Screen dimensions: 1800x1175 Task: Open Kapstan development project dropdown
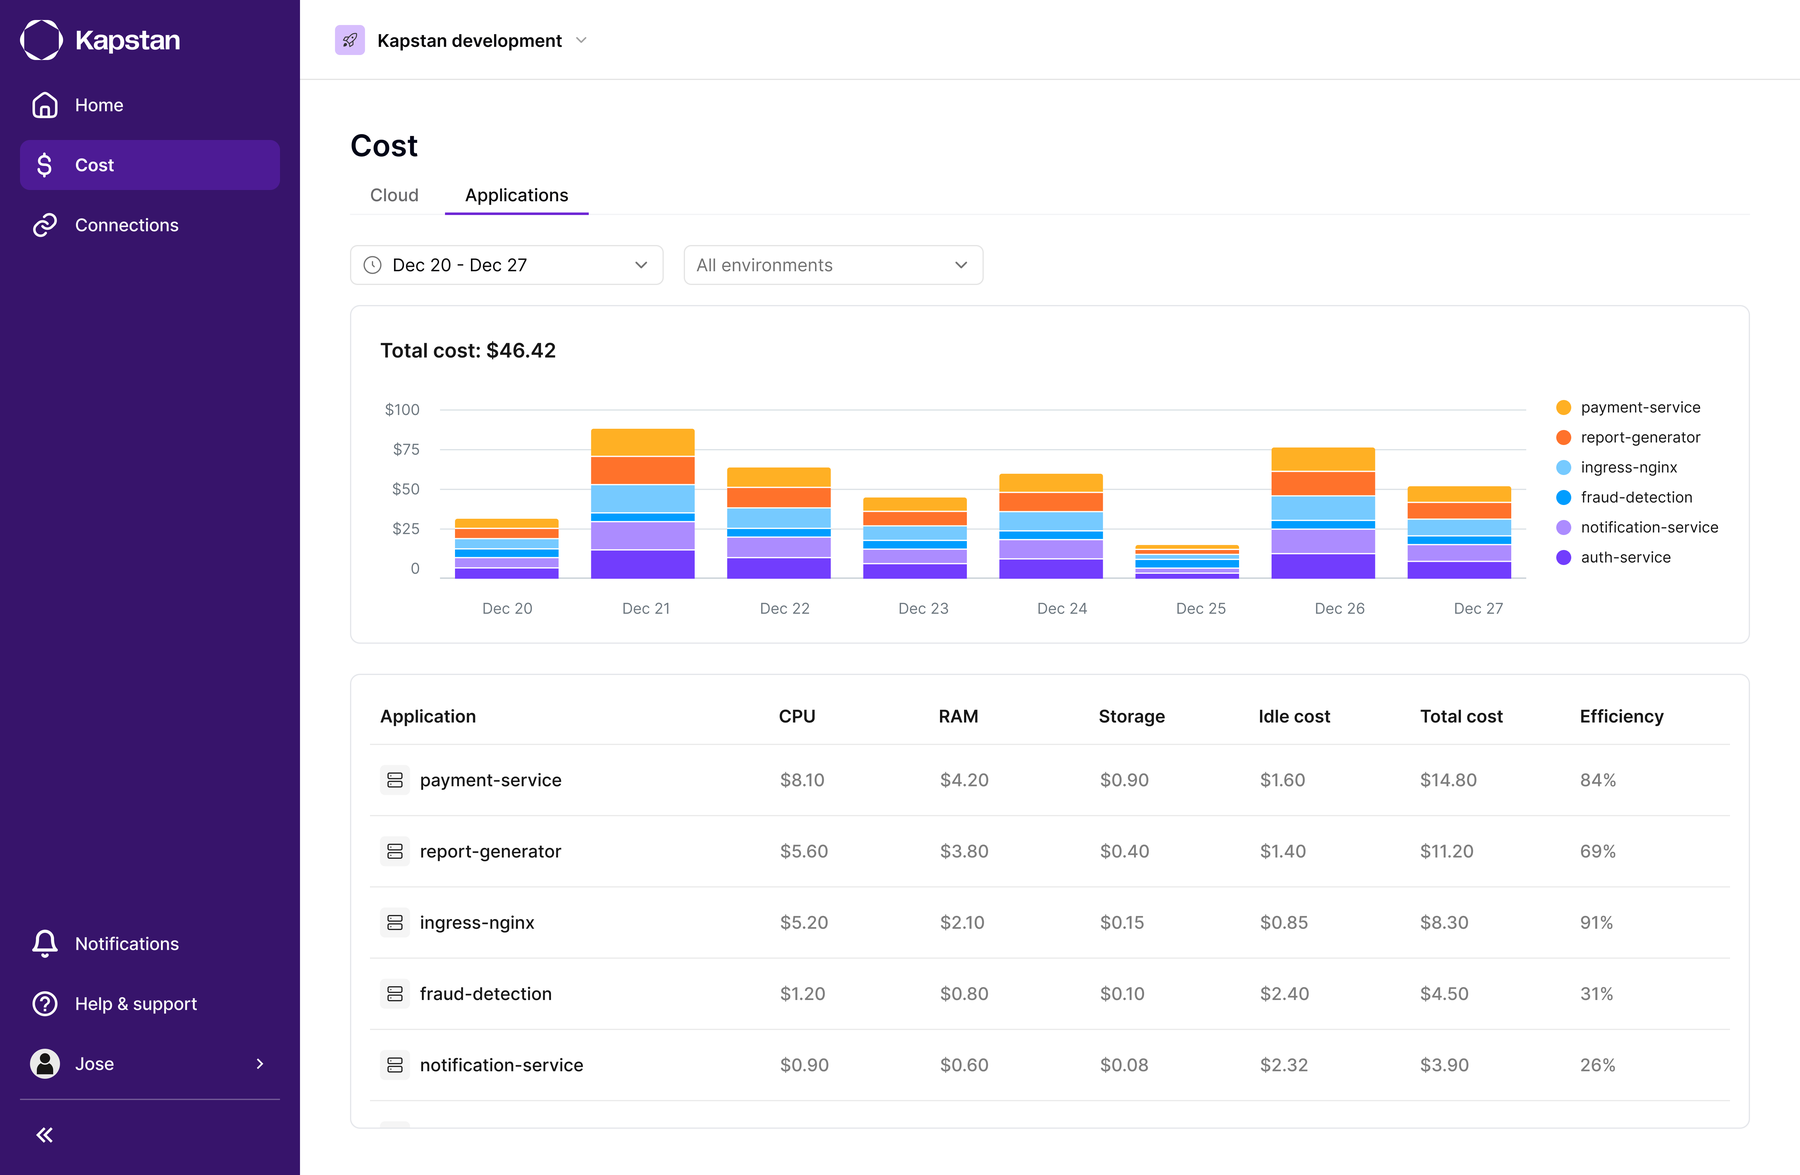[462, 40]
